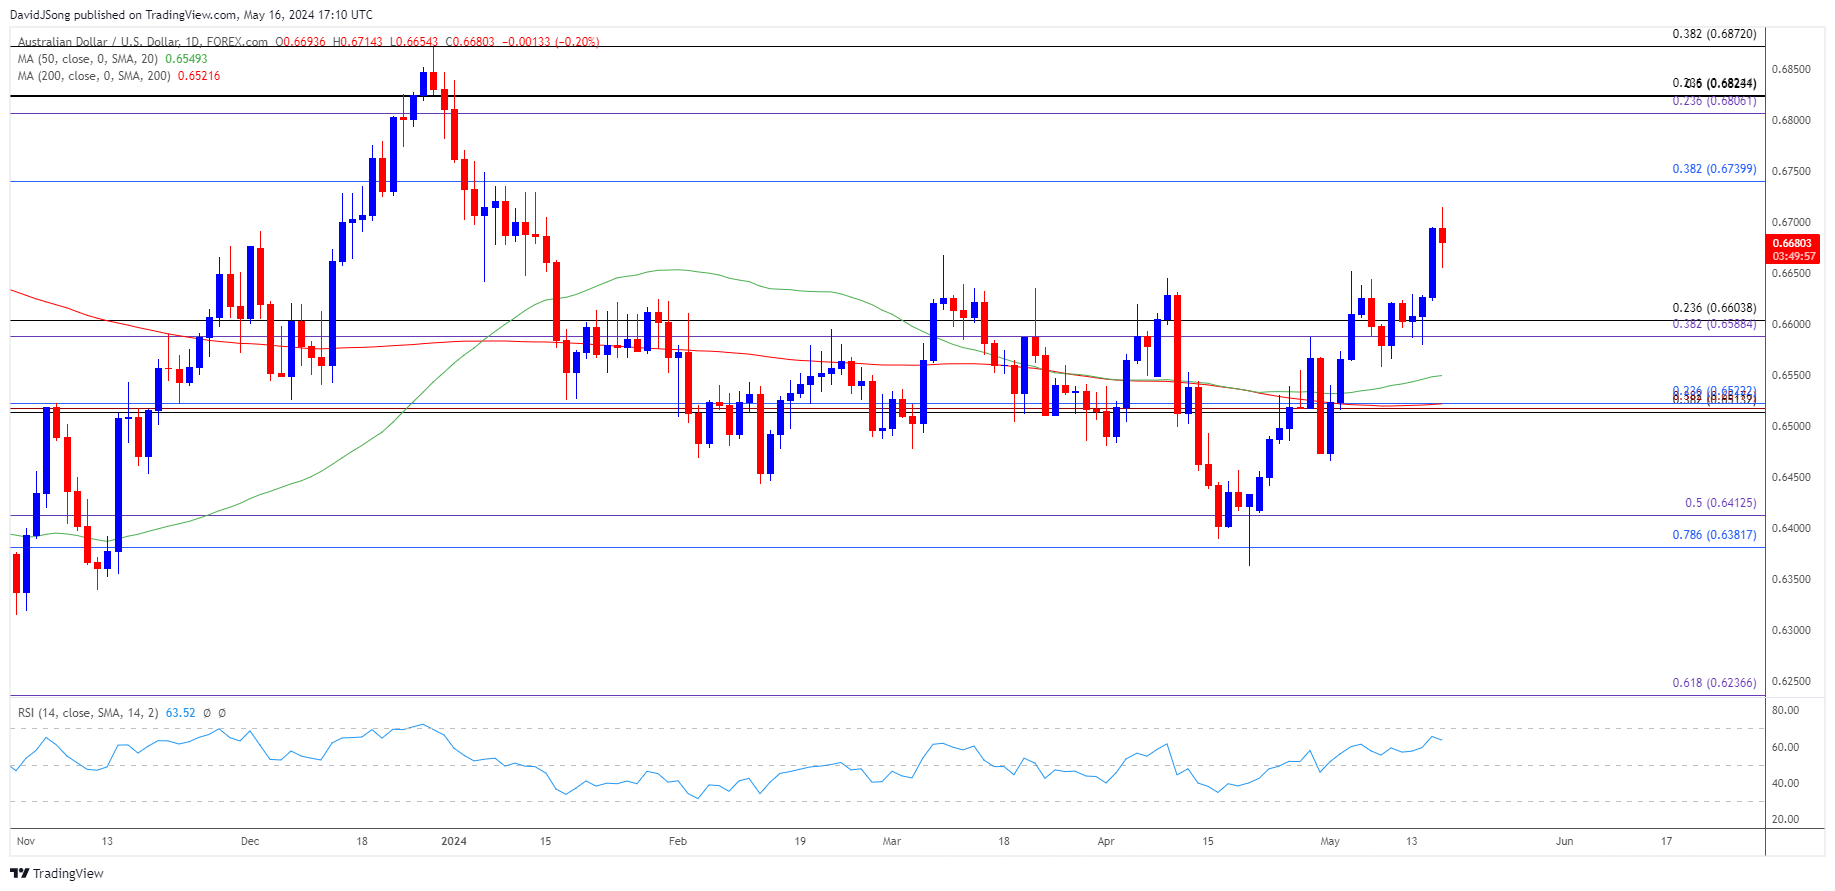The width and height of the screenshot is (1835, 891).
Task: Click the 0.64500 price axis label
Action: pyautogui.click(x=1791, y=477)
